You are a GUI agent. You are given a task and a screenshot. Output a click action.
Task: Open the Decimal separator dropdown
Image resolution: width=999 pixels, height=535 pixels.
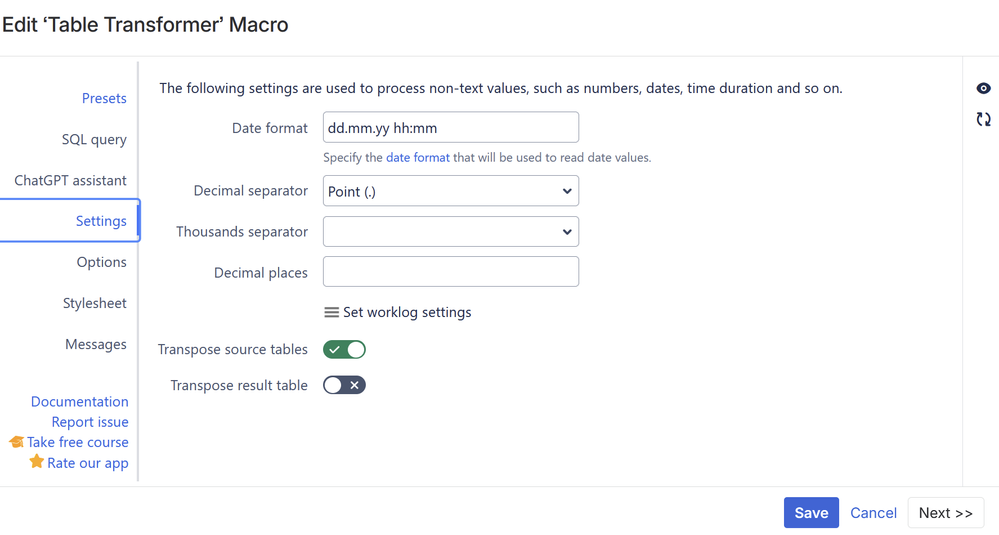click(450, 191)
